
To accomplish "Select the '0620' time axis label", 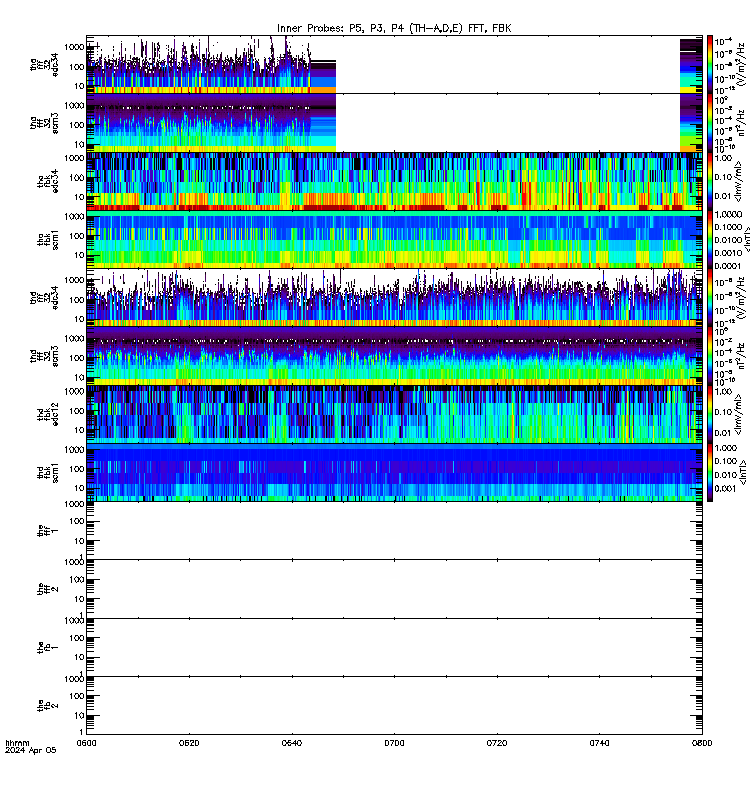I will point(189,743).
